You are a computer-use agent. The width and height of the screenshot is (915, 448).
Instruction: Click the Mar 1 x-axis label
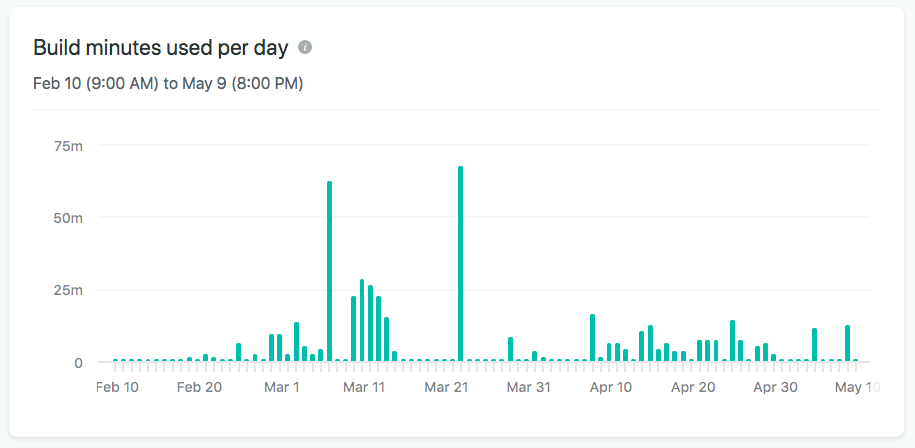(281, 387)
